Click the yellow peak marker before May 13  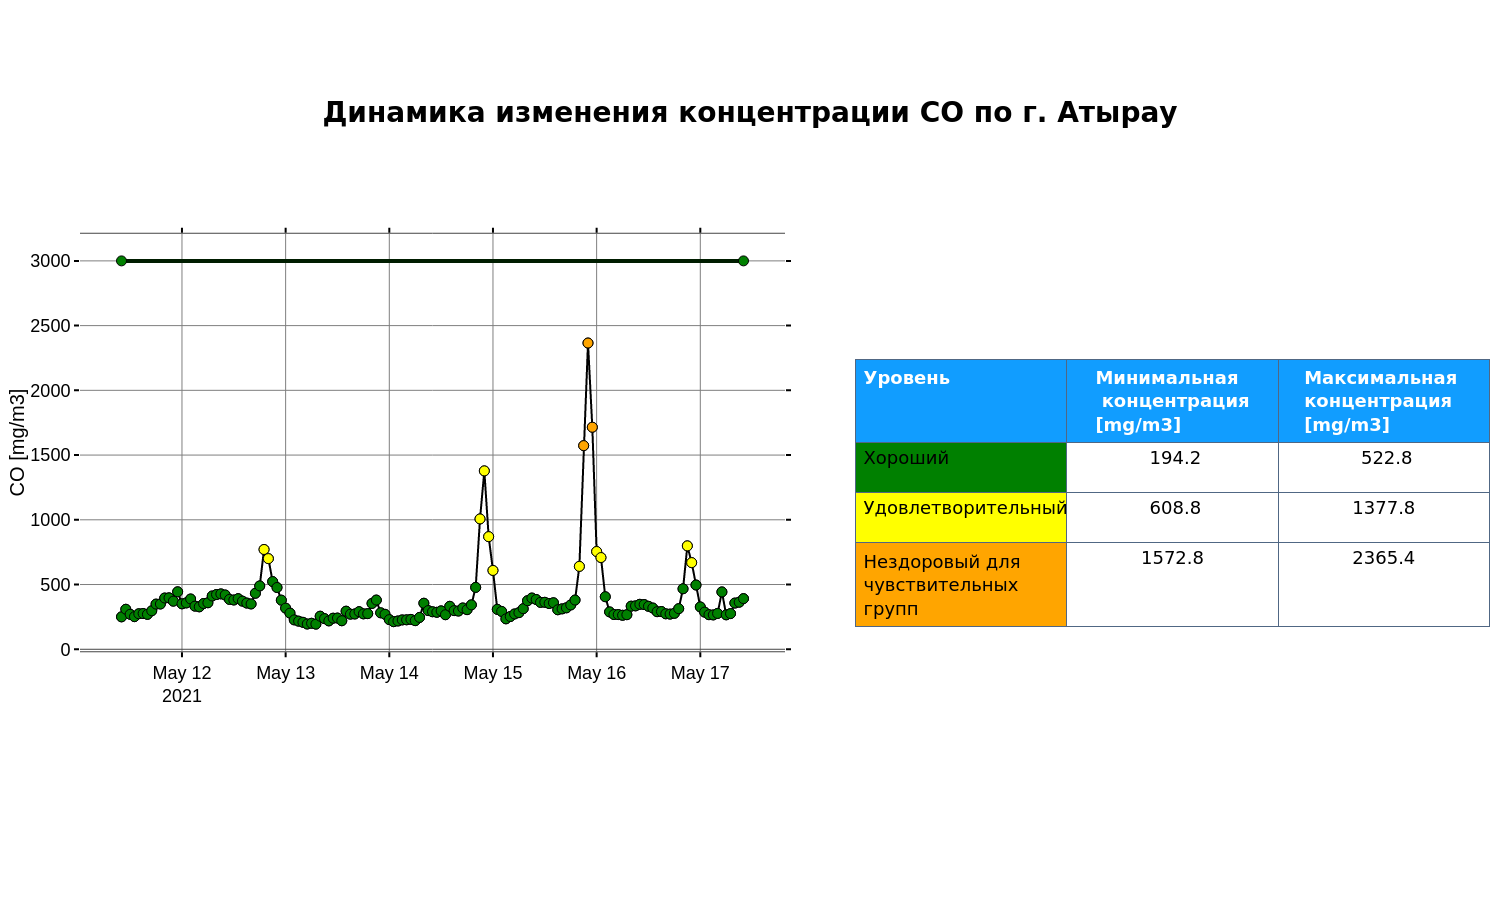pyautogui.click(x=264, y=549)
